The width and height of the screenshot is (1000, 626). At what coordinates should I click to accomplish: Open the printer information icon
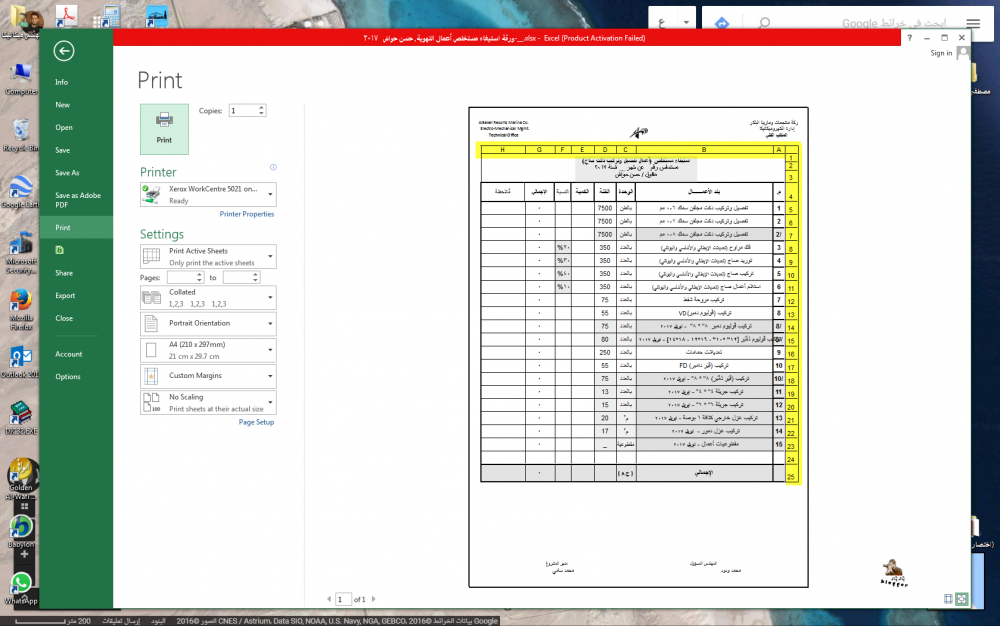click(x=273, y=168)
